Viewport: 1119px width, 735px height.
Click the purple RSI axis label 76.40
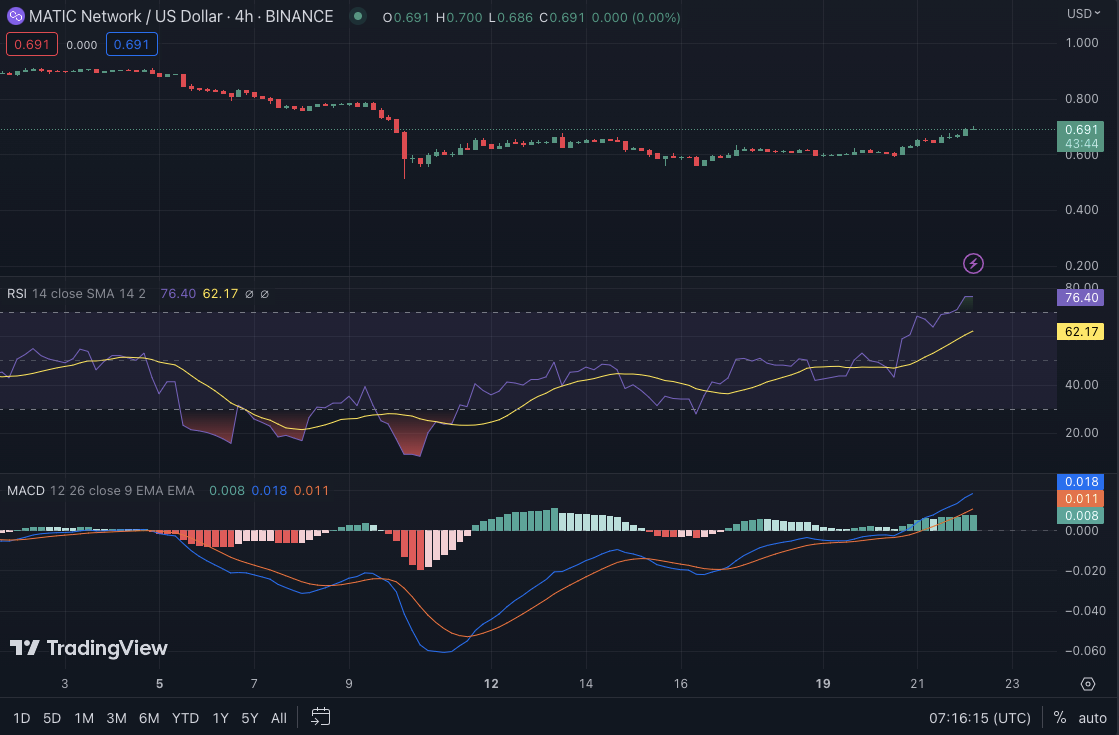tap(1080, 298)
